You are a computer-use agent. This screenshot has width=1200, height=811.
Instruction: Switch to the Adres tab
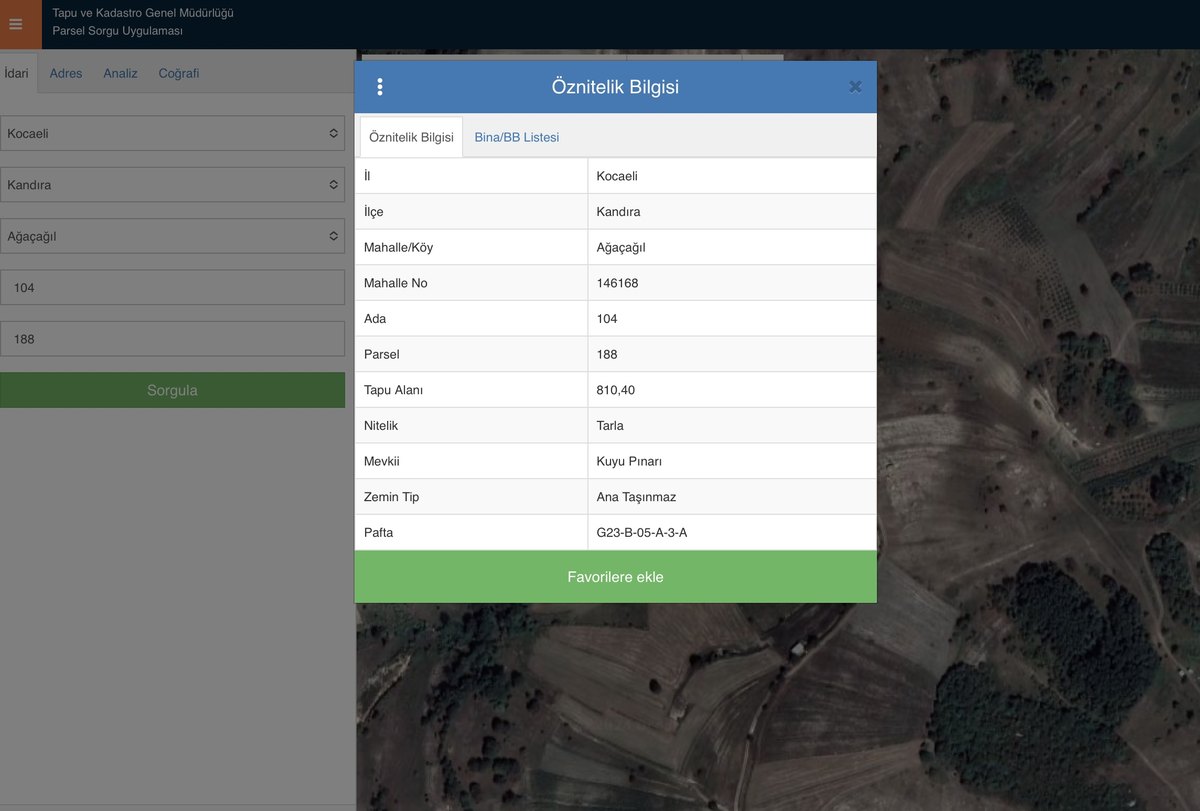pos(66,73)
